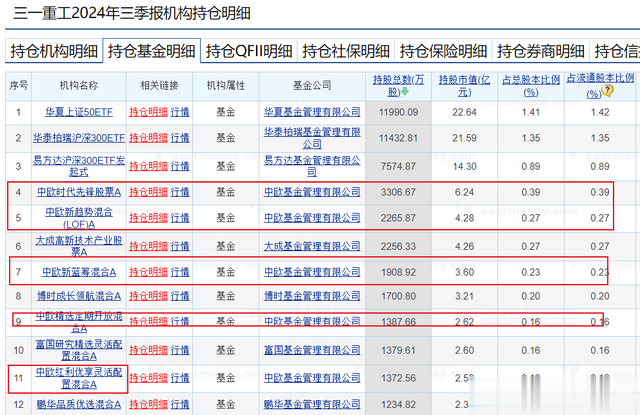Click 行情 for 华夏上证50ETF row
This screenshot has height=415, width=640.
[x=180, y=112]
